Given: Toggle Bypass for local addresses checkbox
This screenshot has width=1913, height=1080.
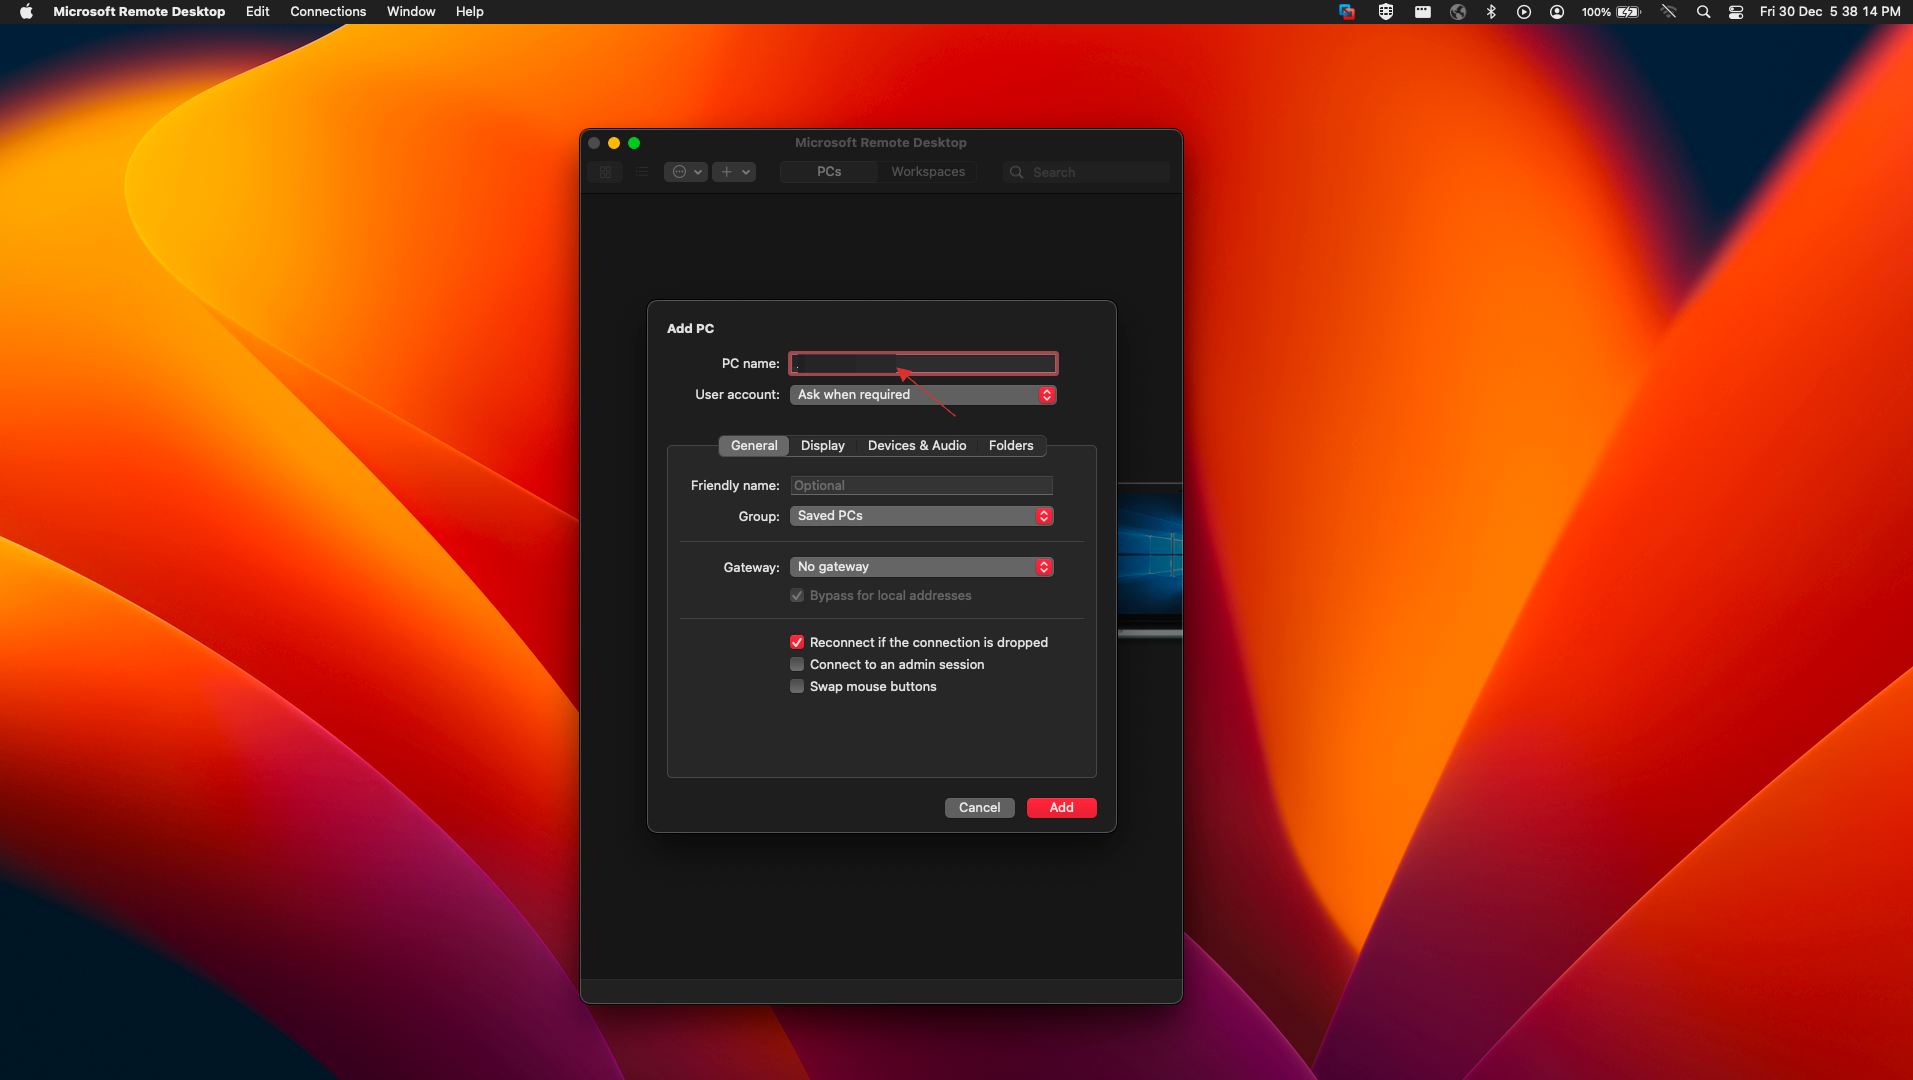Looking at the screenshot, I should [x=797, y=596].
